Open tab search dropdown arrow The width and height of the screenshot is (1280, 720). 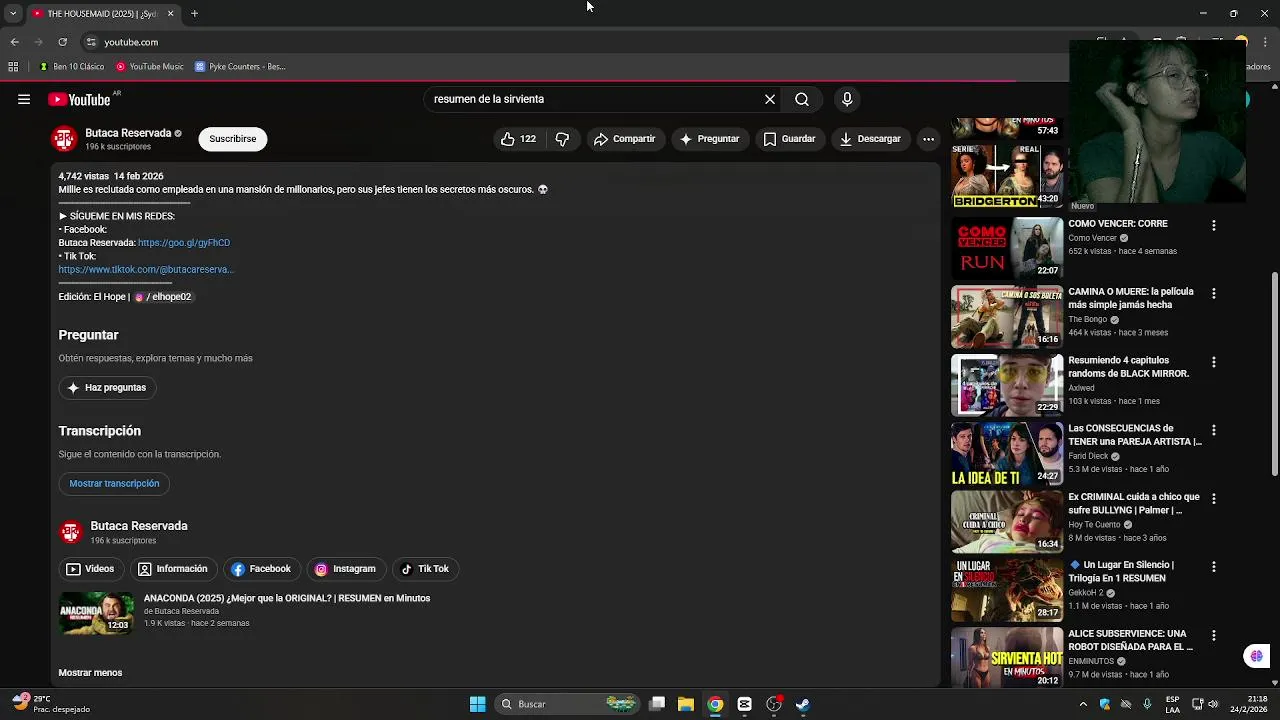13,13
